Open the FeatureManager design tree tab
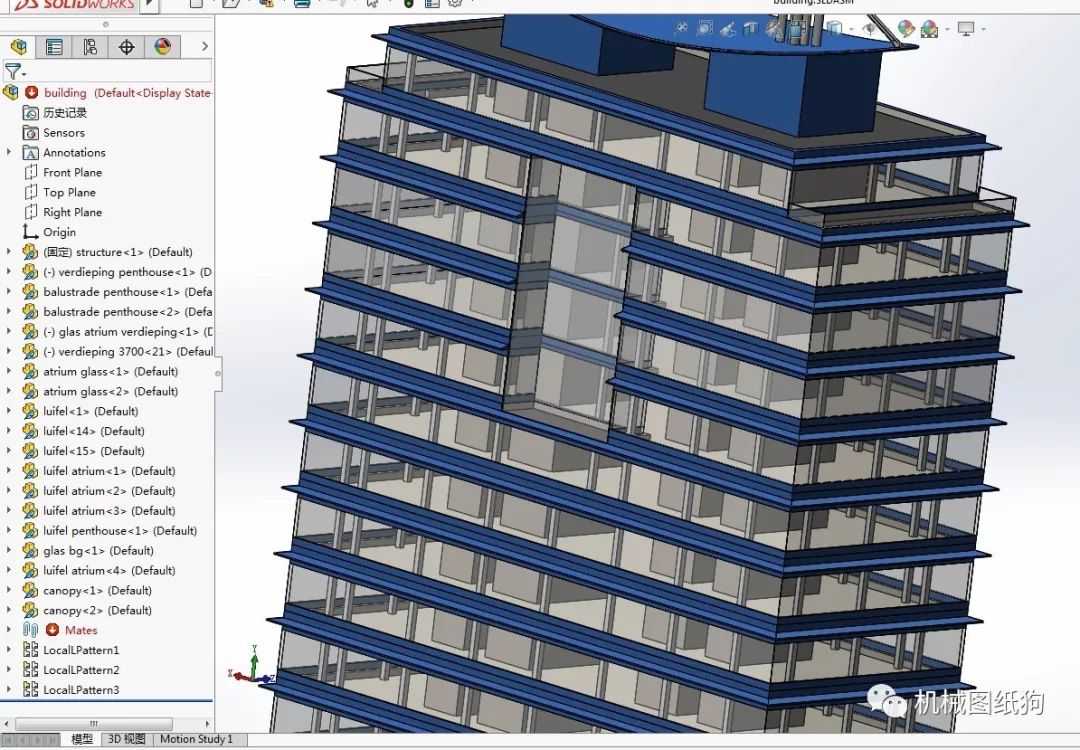The height and width of the screenshot is (750, 1080). click(x=19, y=47)
